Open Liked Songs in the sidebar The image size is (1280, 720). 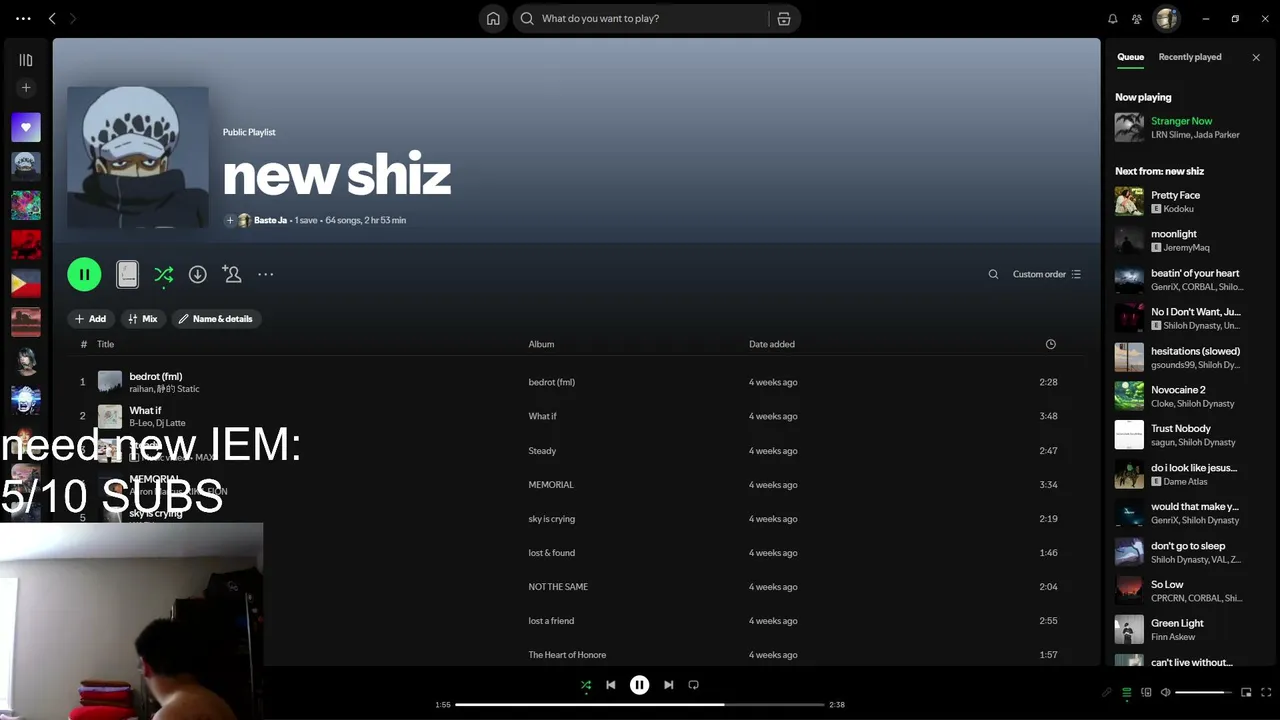point(26,127)
